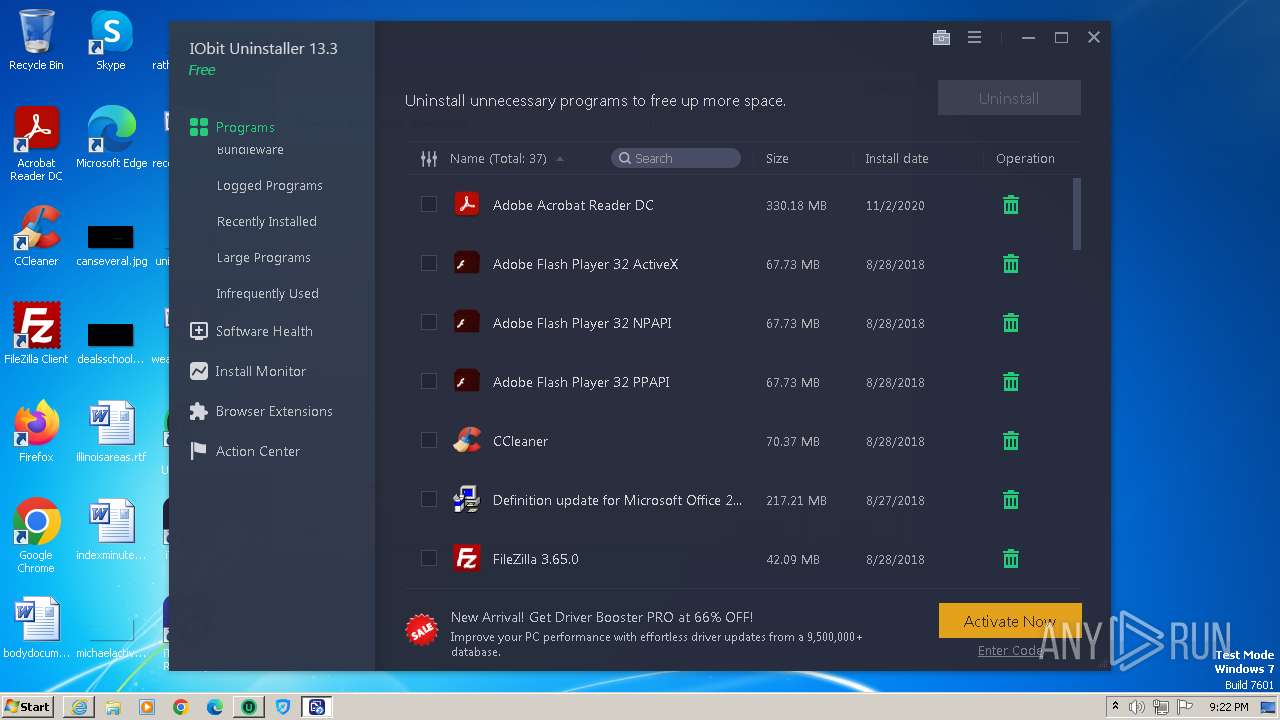
Task: Open Acrobat Reader DC desktop shortcut
Action: (x=36, y=143)
